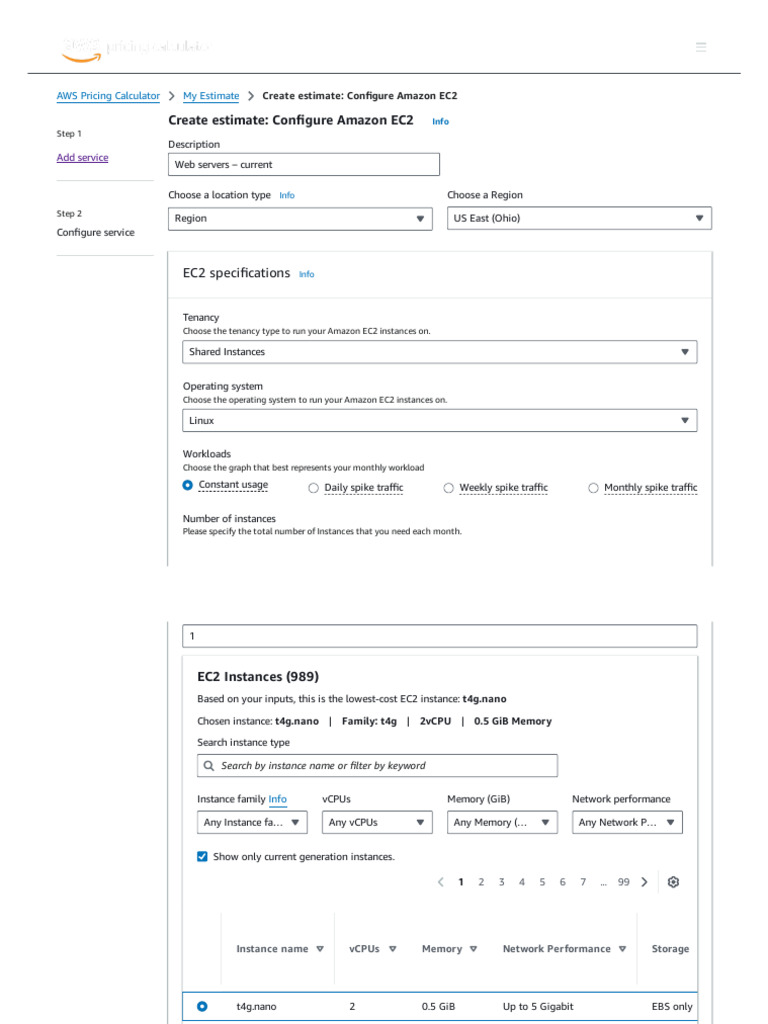Screen dimensions: 768x1024
Task: Open the location type Region dropdown
Action: (x=300, y=219)
